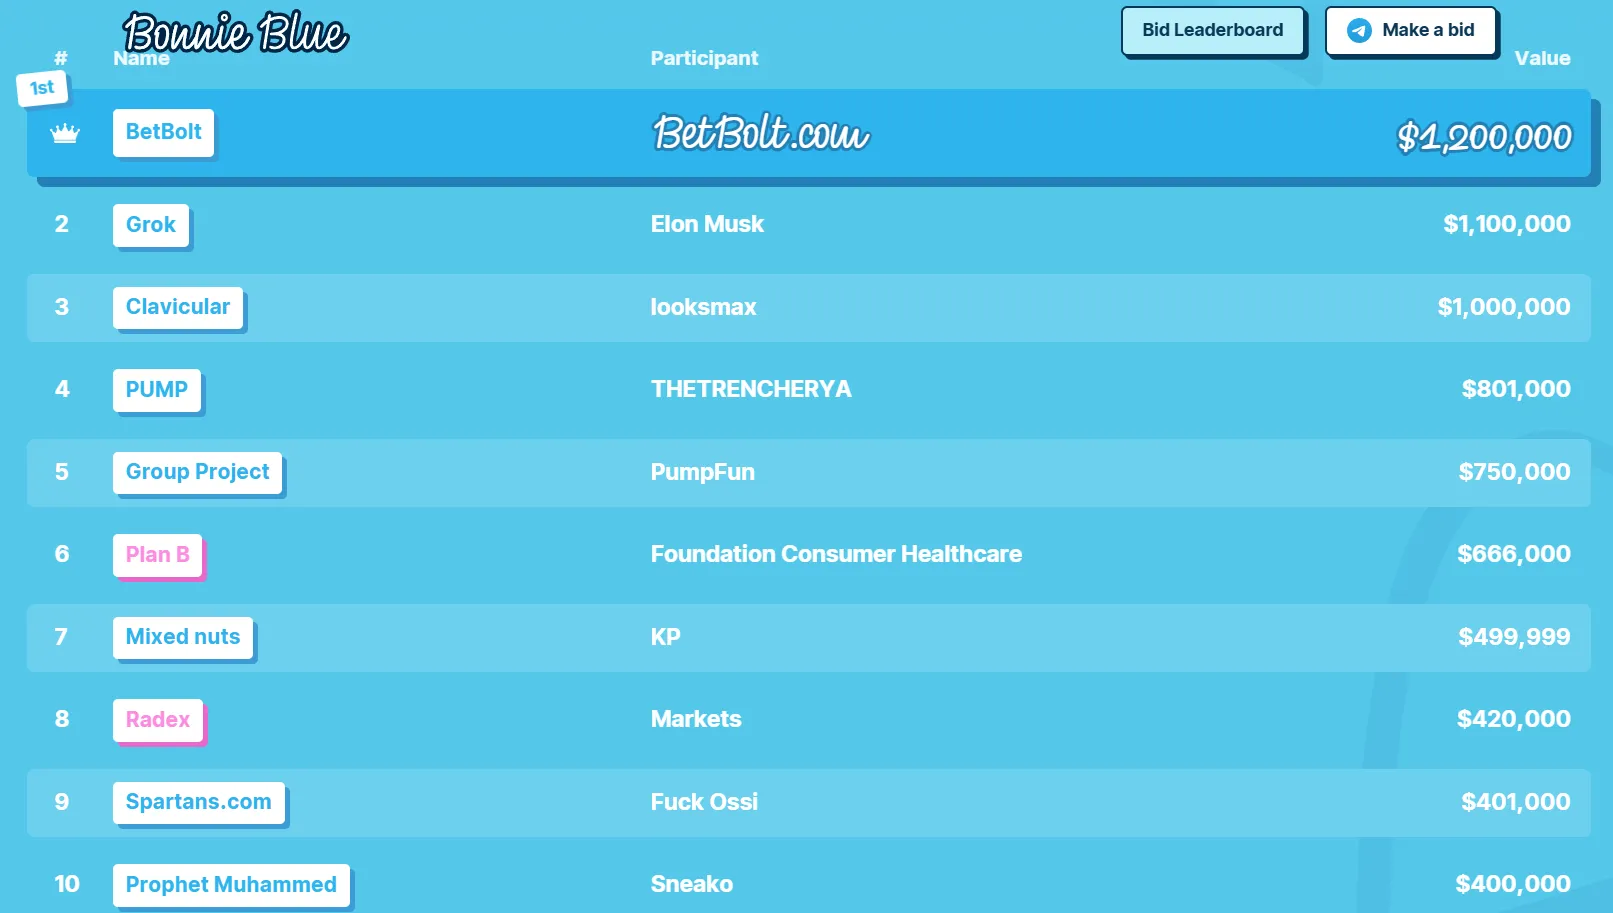Click the $420,000 bid value
Image resolution: width=1613 pixels, height=913 pixels.
tap(1514, 719)
